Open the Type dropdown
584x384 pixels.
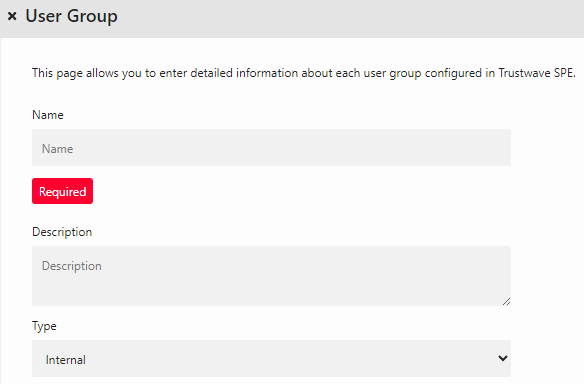(x=271, y=358)
